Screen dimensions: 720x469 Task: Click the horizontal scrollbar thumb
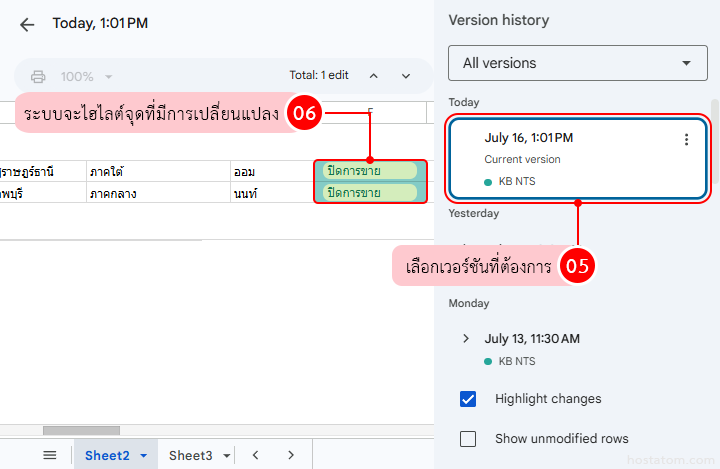coord(81,430)
